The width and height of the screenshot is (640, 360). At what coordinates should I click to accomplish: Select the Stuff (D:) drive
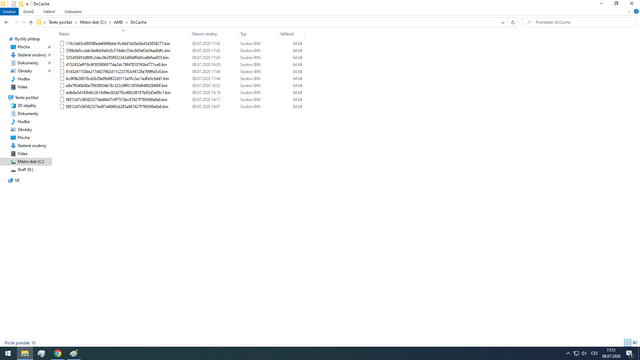click(25, 170)
